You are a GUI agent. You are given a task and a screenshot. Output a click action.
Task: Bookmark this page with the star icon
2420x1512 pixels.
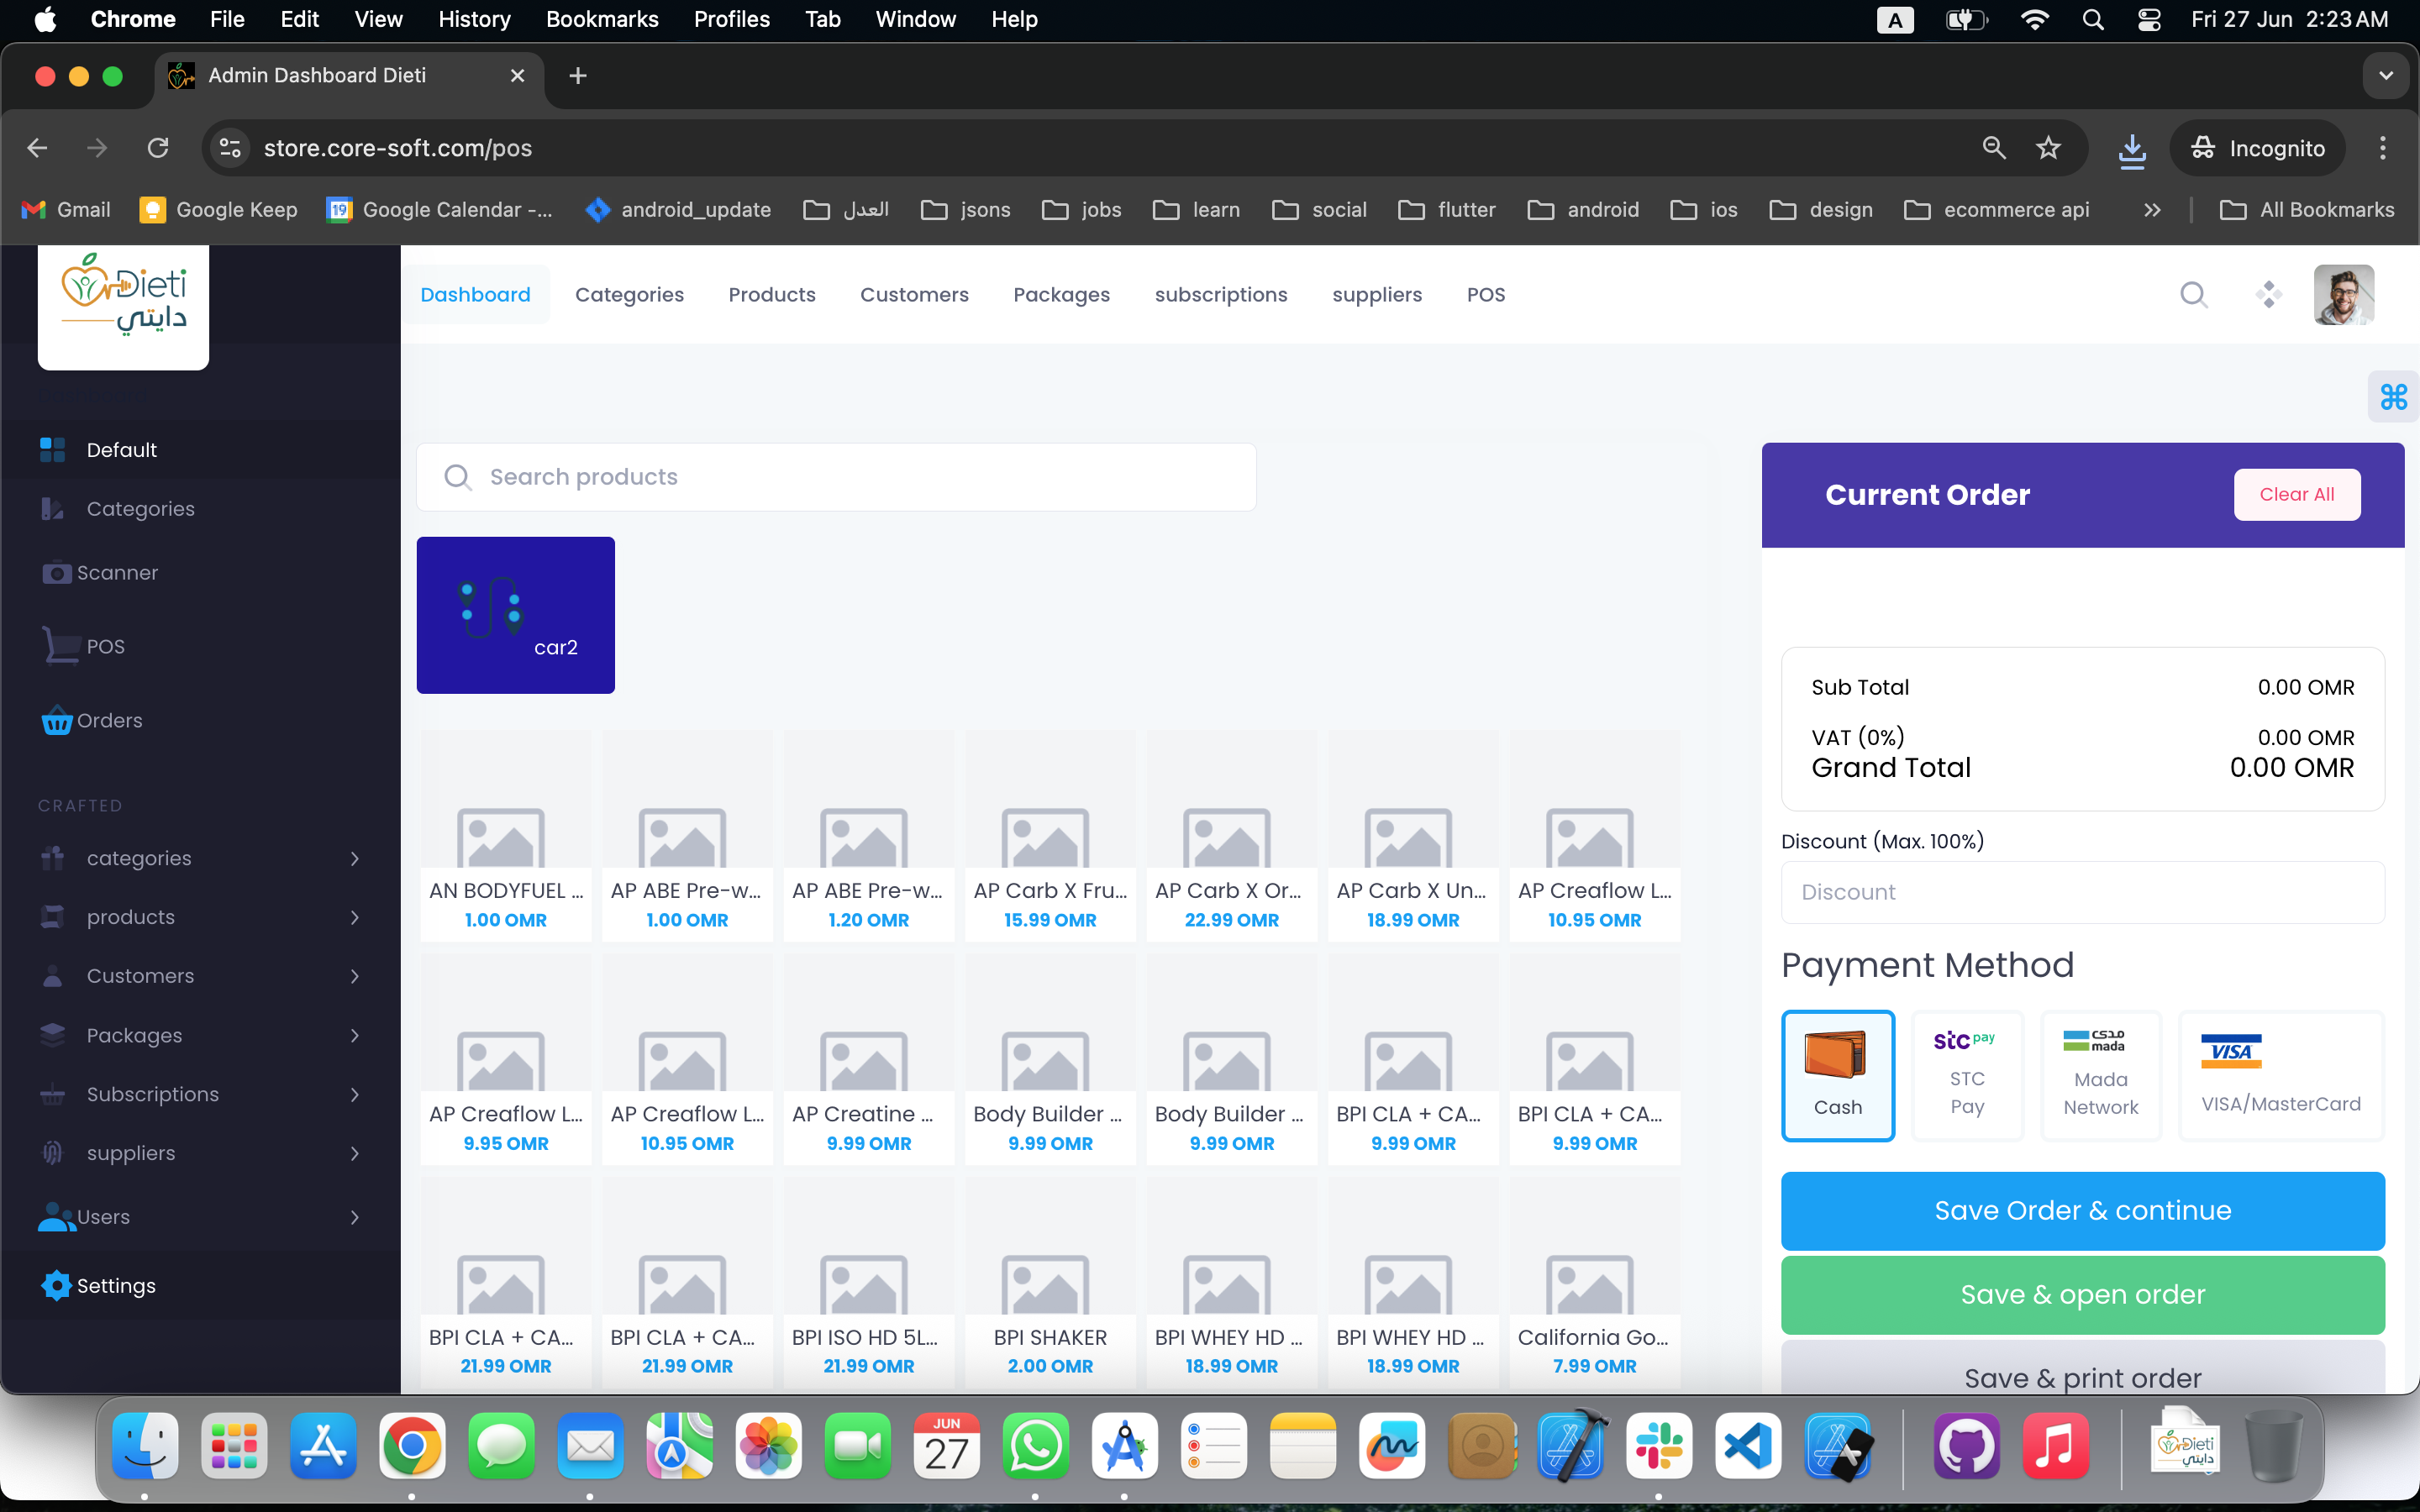tap(2048, 148)
